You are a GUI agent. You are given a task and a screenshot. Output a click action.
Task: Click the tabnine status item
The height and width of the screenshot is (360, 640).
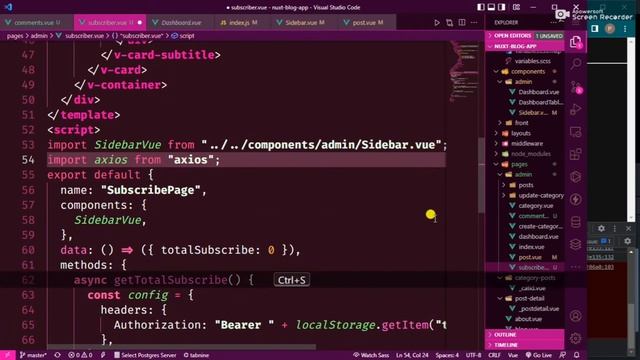point(197,355)
